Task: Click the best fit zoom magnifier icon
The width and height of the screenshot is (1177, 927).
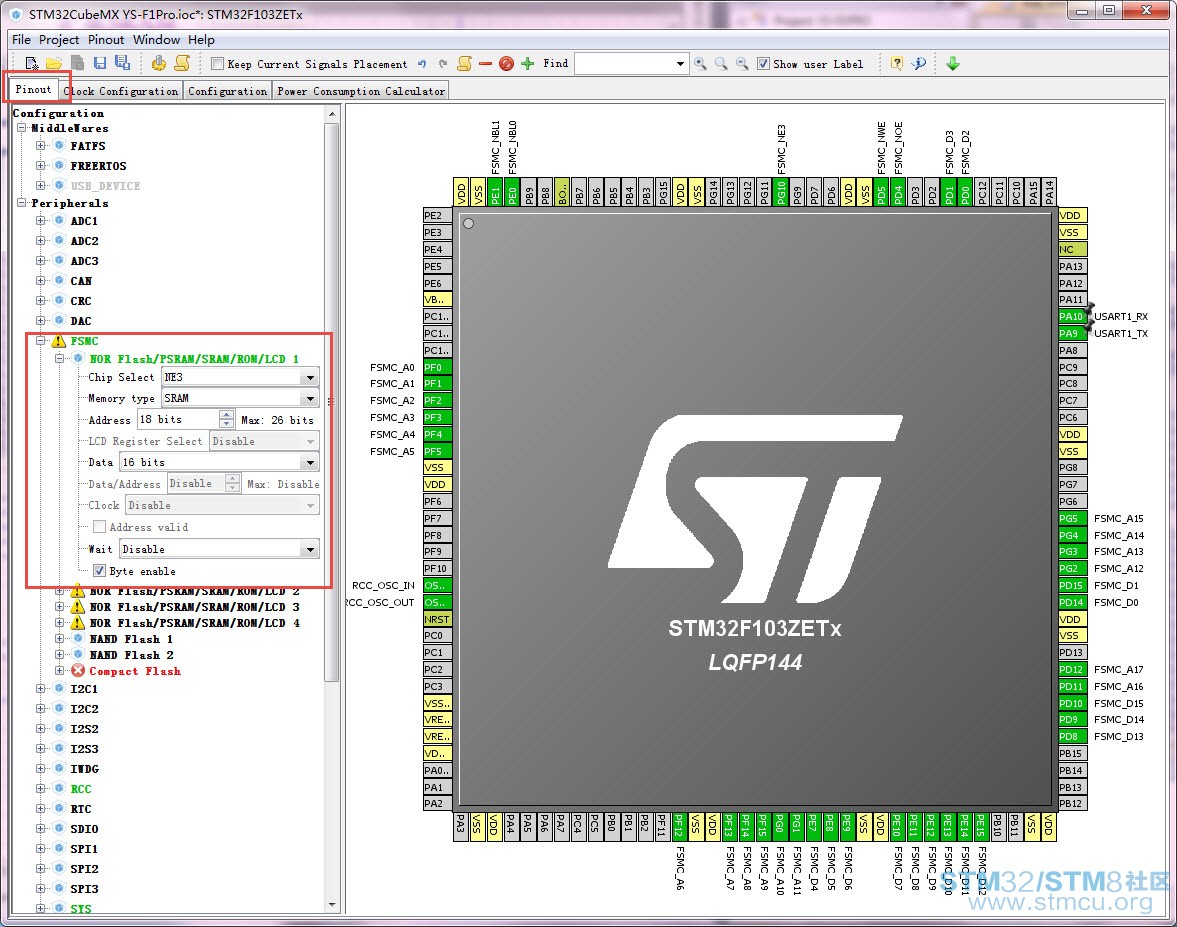Action: (x=721, y=64)
